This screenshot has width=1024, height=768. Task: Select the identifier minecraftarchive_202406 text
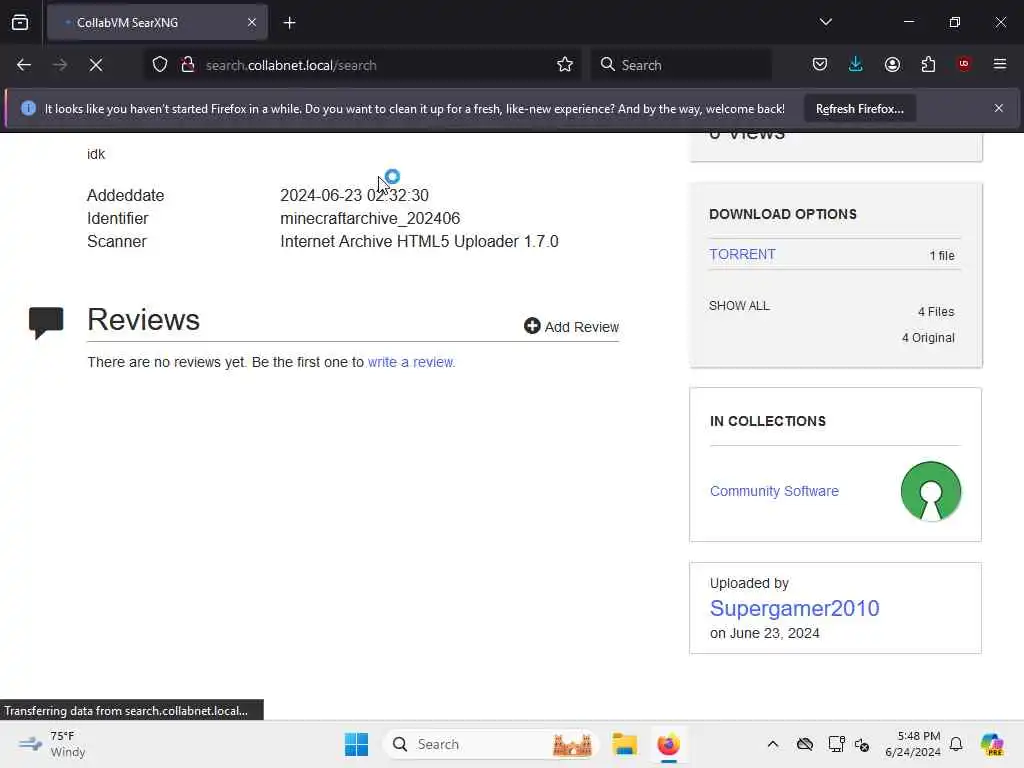pyautogui.click(x=370, y=218)
